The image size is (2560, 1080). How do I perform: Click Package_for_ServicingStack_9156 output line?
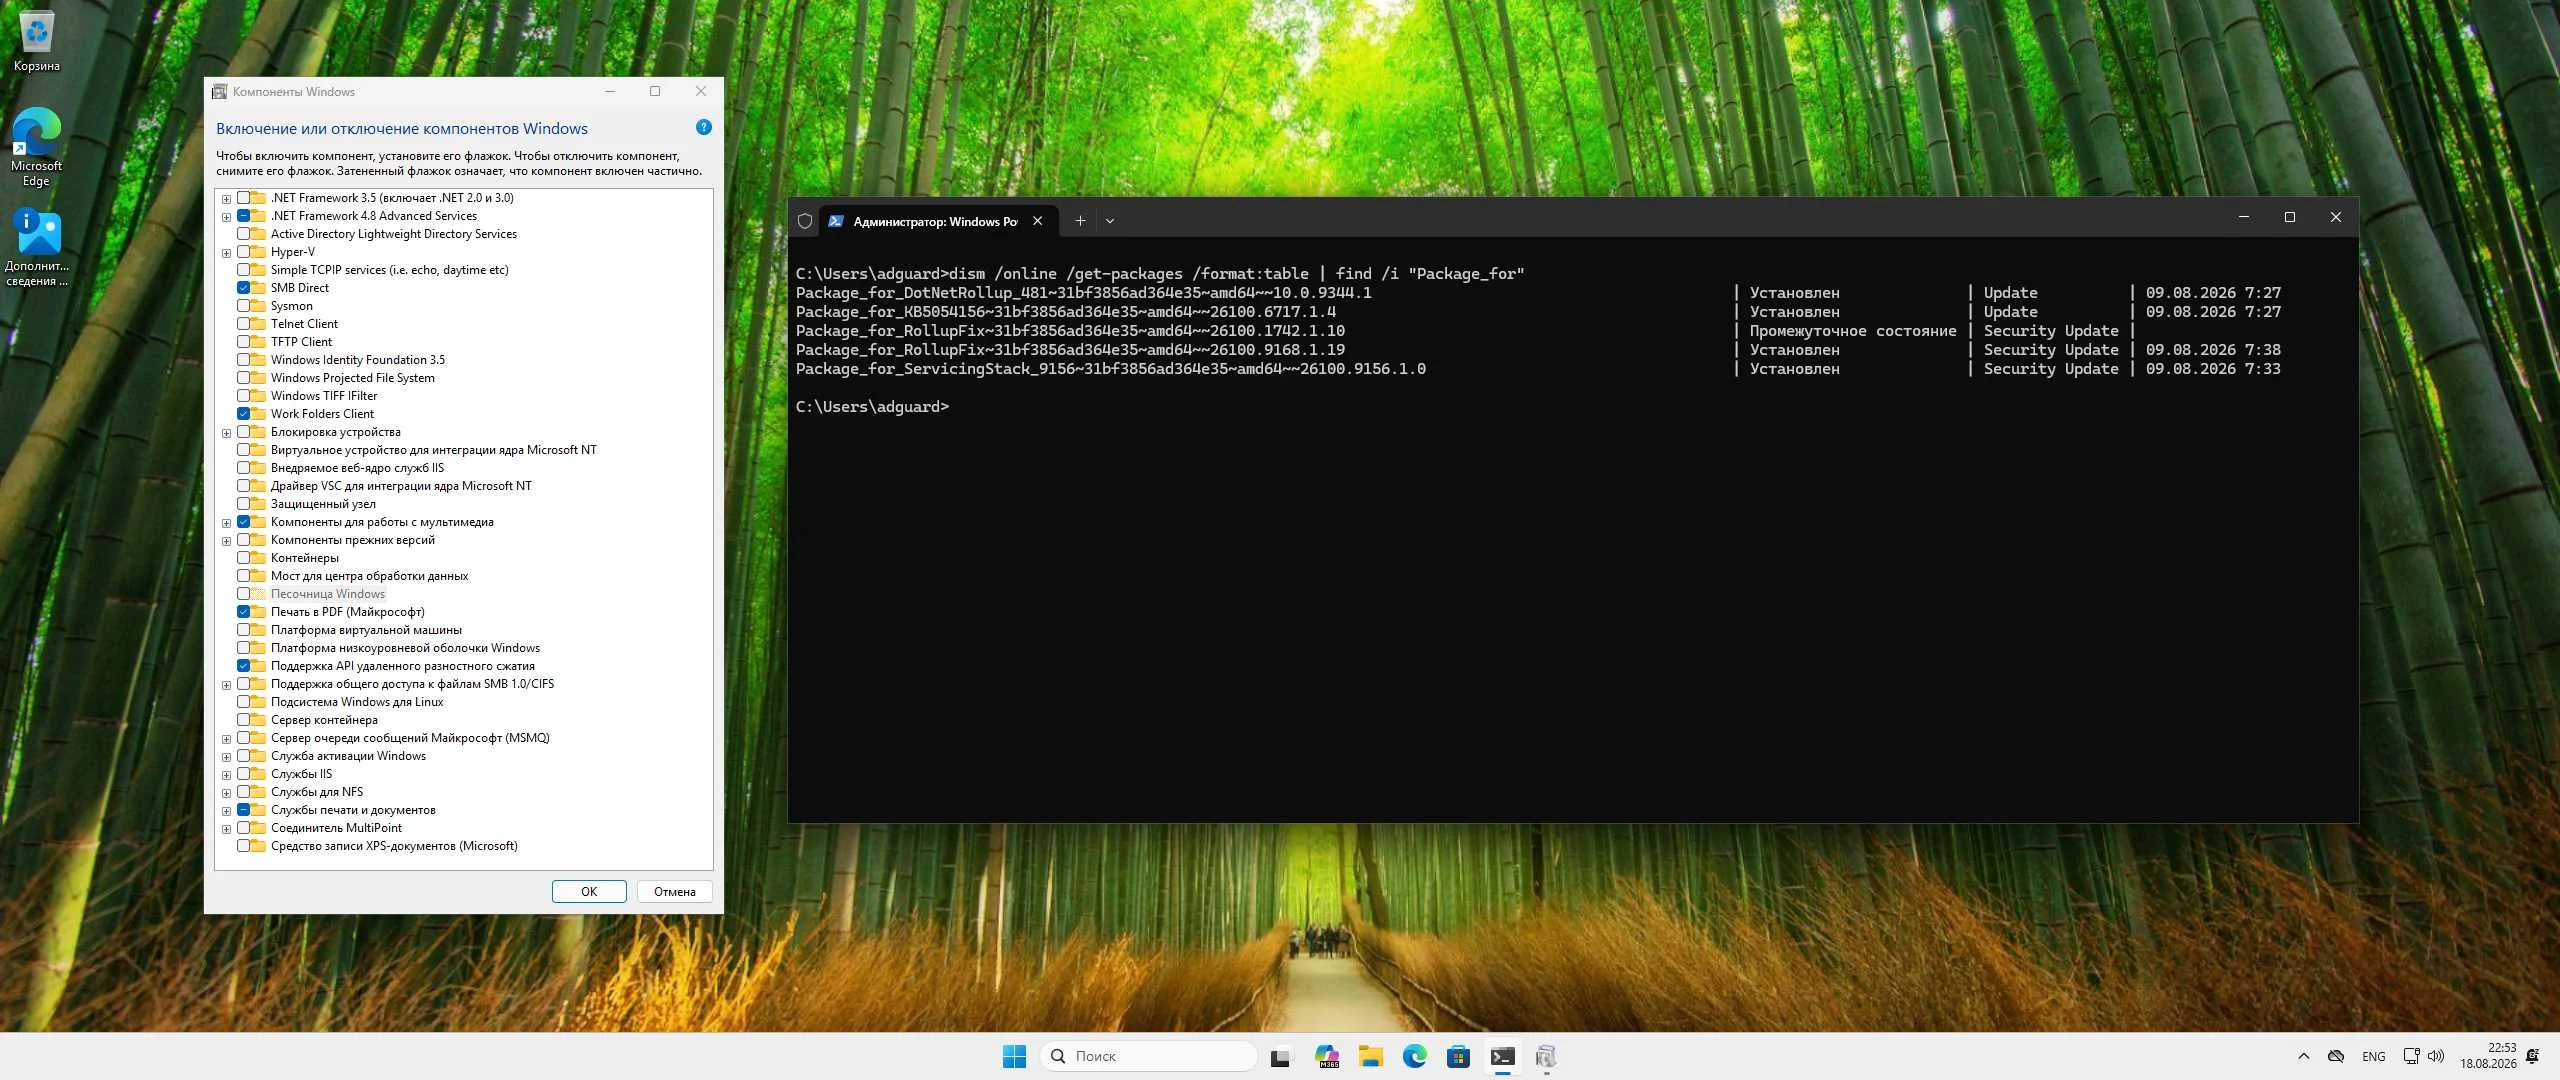[x=1111, y=369]
